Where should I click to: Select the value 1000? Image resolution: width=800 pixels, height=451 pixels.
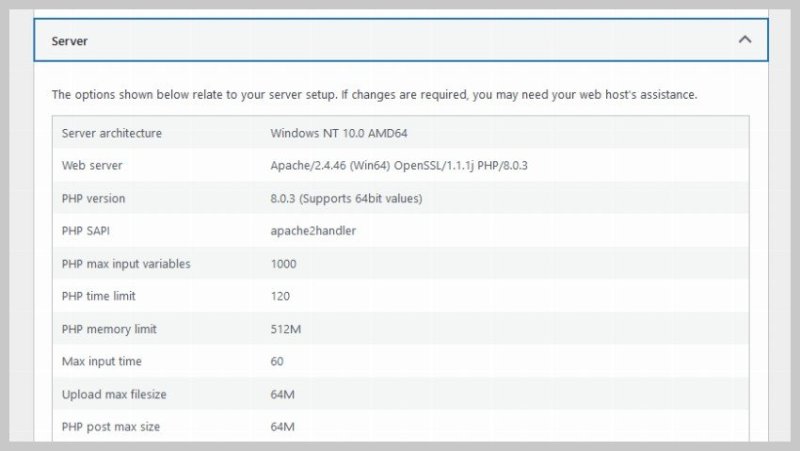pyautogui.click(x=284, y=264)
